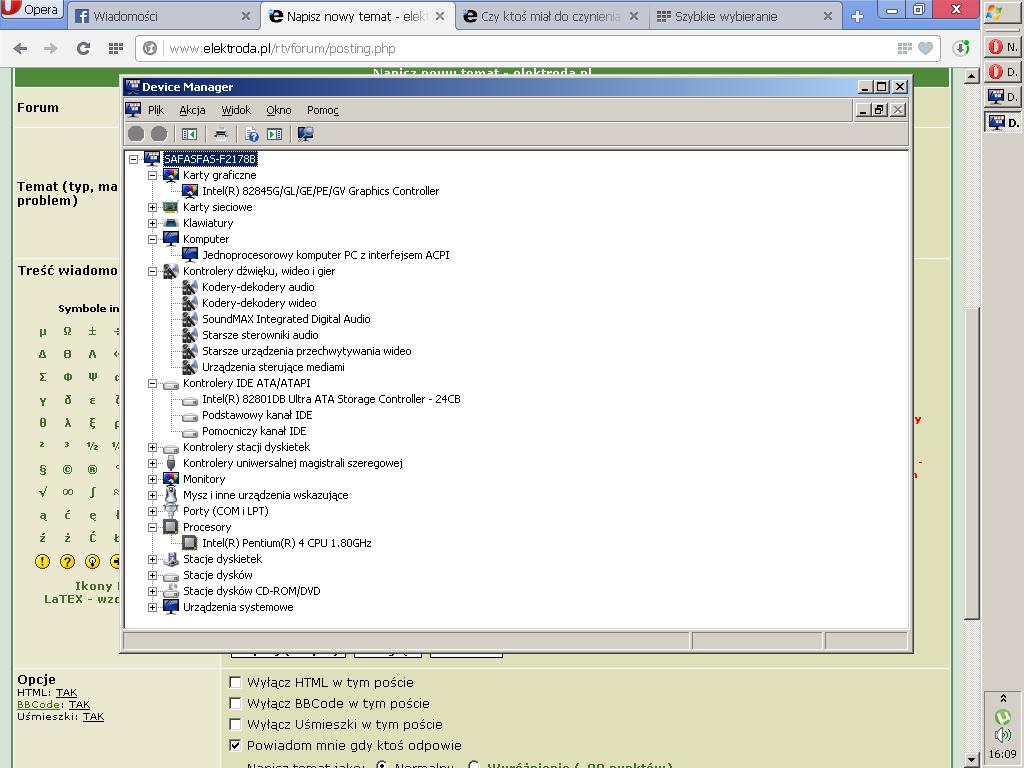The height and width of the screenshot is (768, 1024).
Task: Click the SoundMAX Integrated Digital Audio icon
Action: pyautogui.click(x=189, y=319)
